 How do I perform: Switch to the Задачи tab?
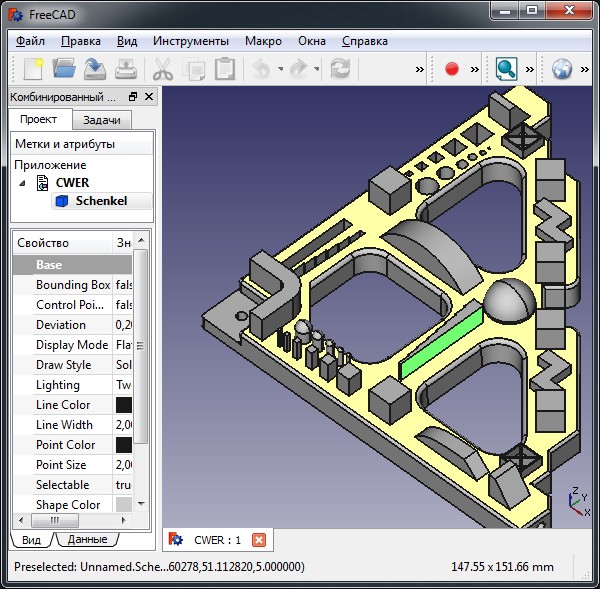pos(102,120)
